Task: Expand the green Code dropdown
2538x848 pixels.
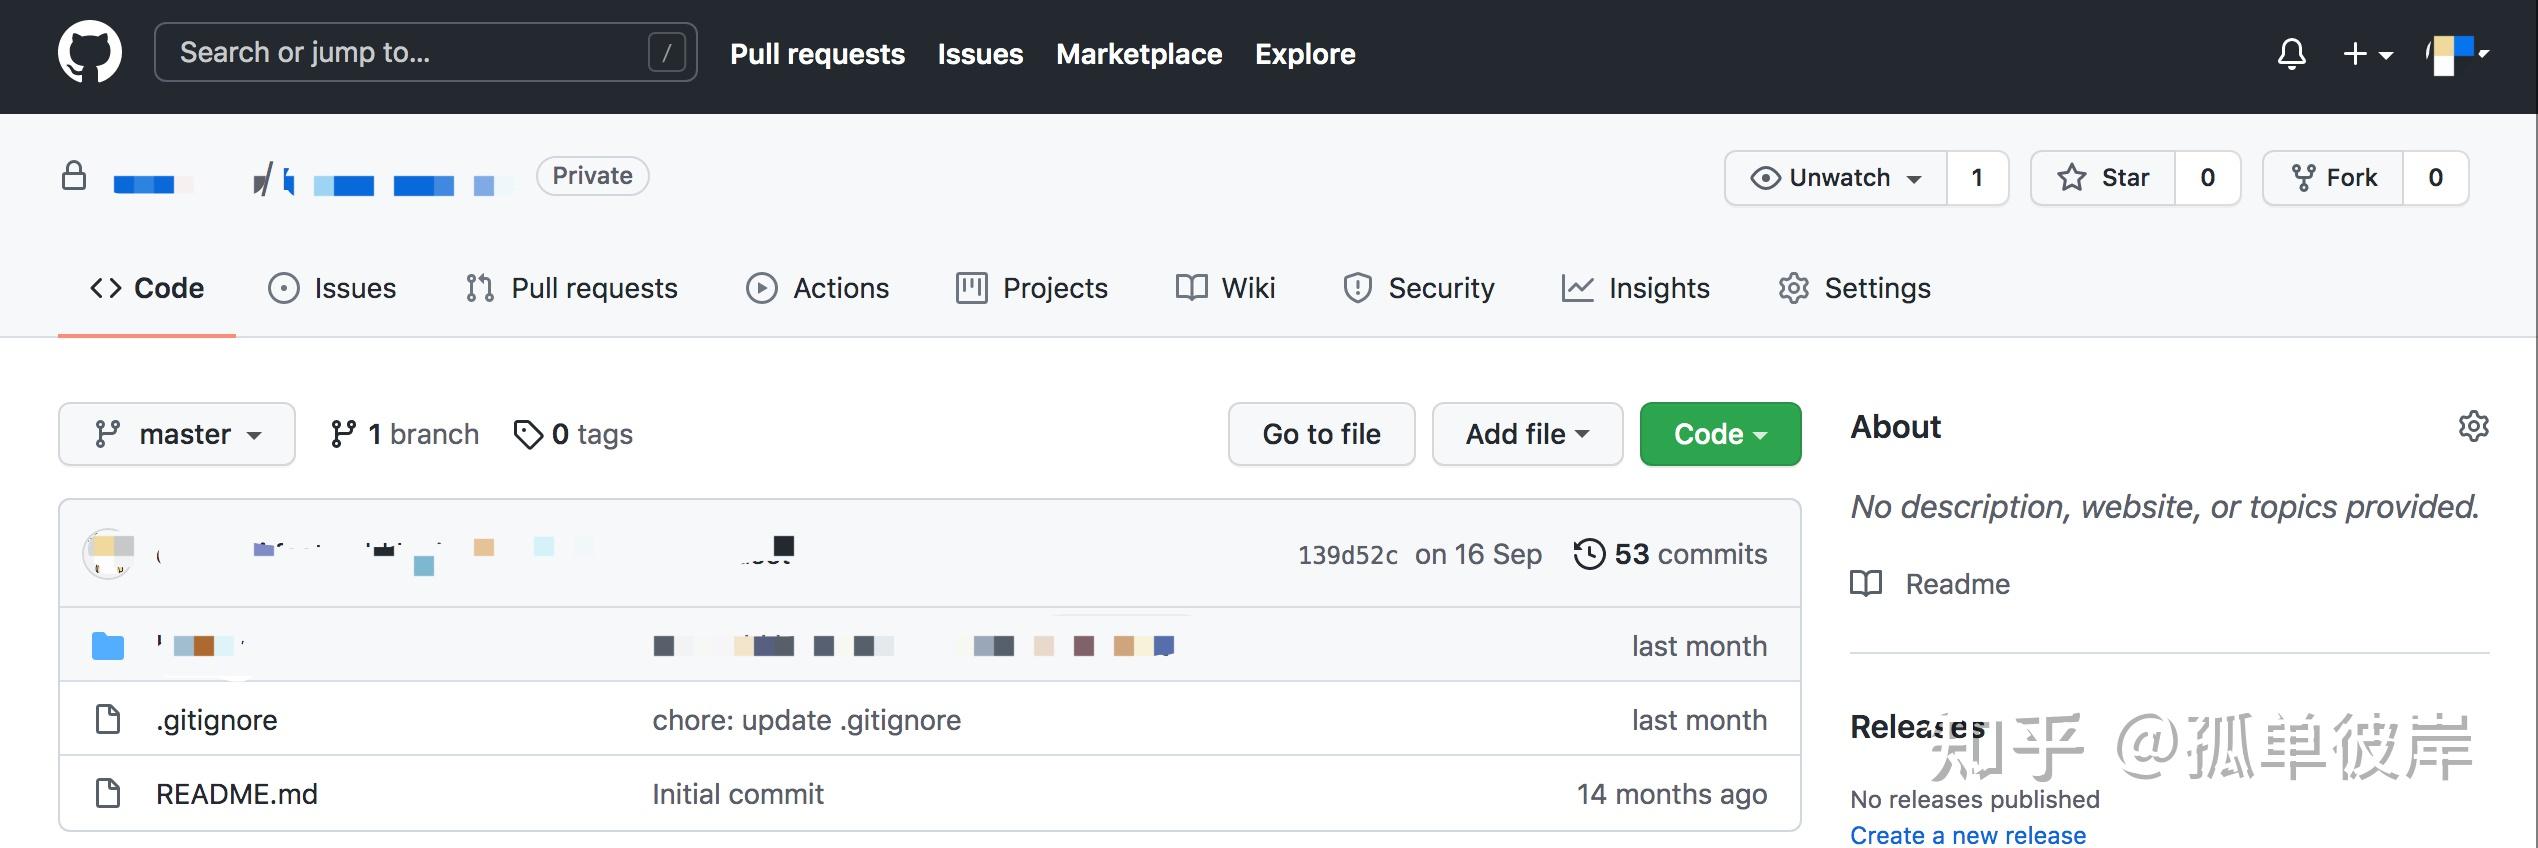Action: coord(1720,434)
